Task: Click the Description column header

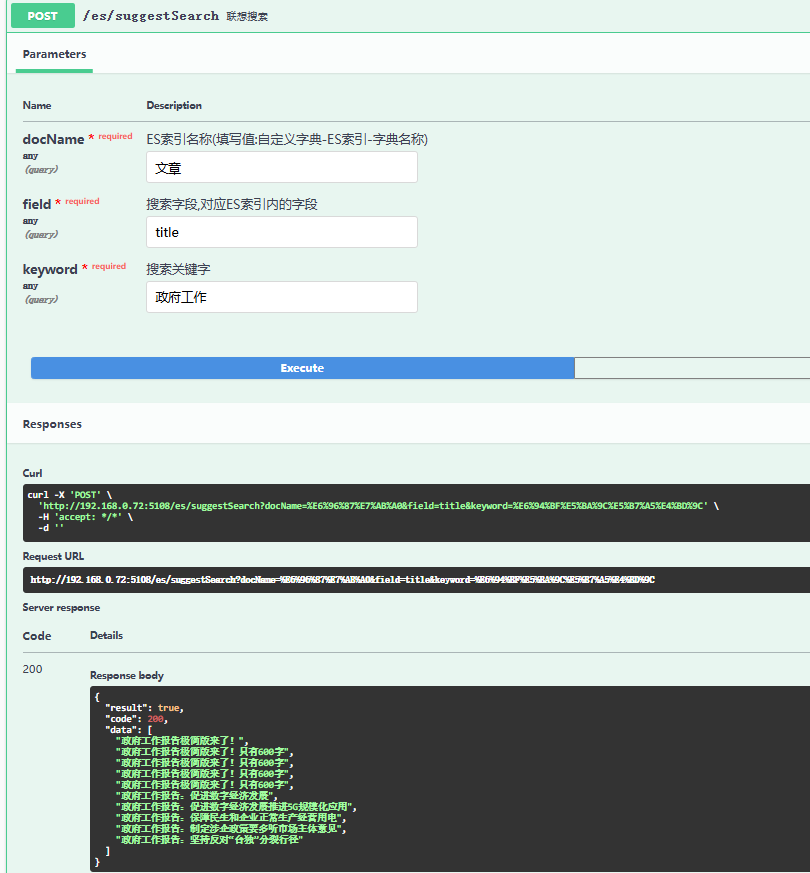Action: tap(174, 105)
